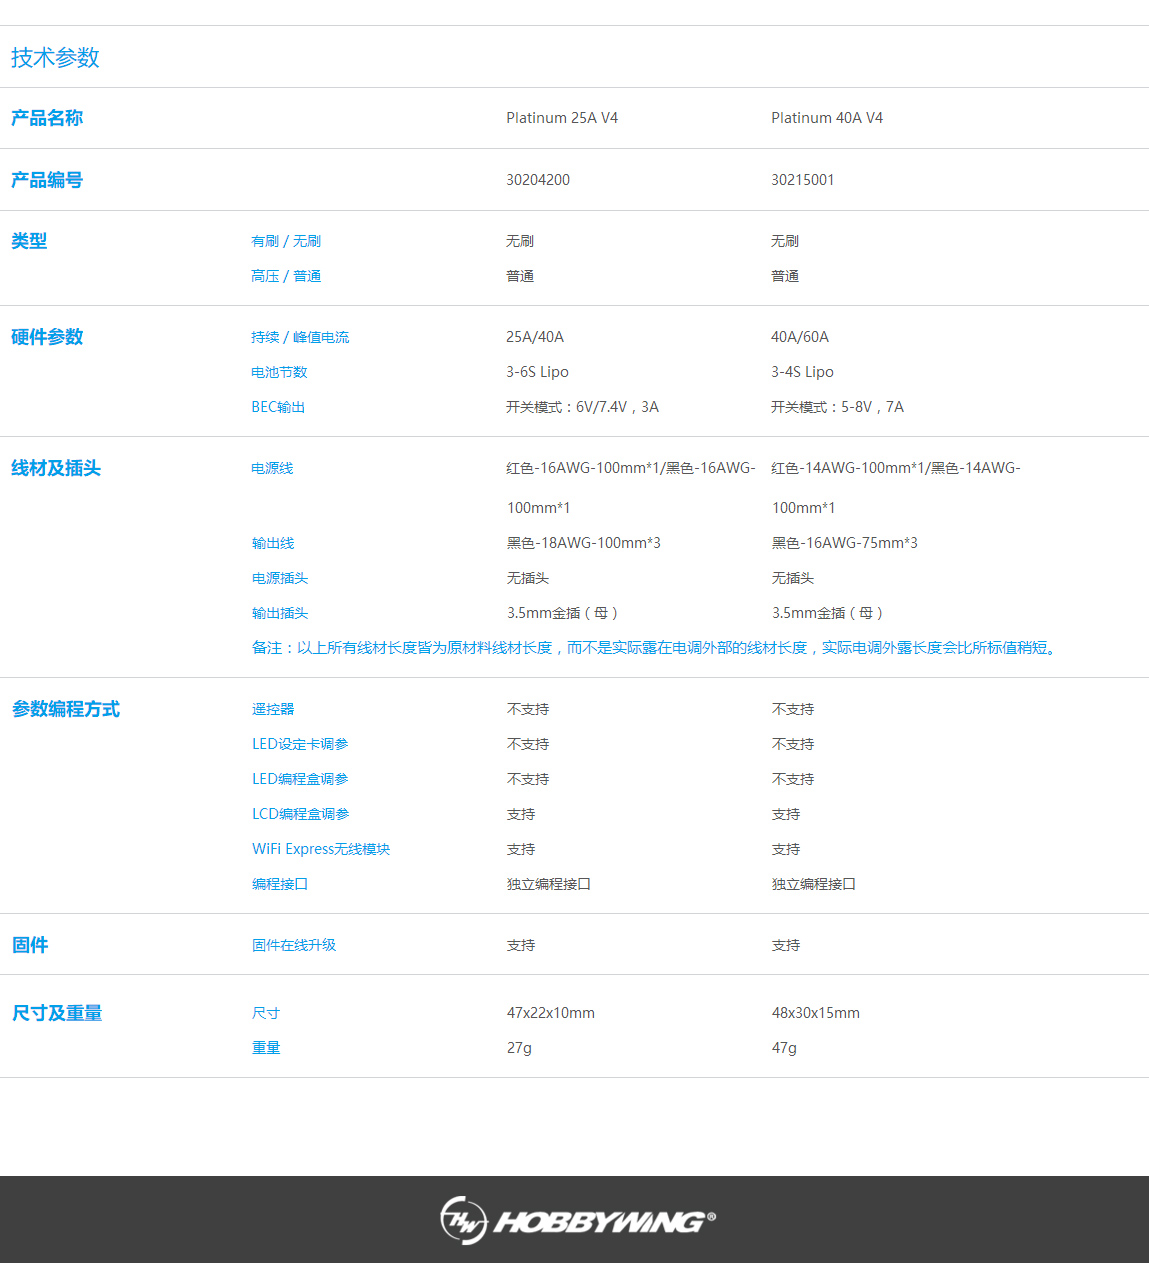Click the 黑色-16AWG-75mm*3 value

pyautogui.click(x=845, y=543)
